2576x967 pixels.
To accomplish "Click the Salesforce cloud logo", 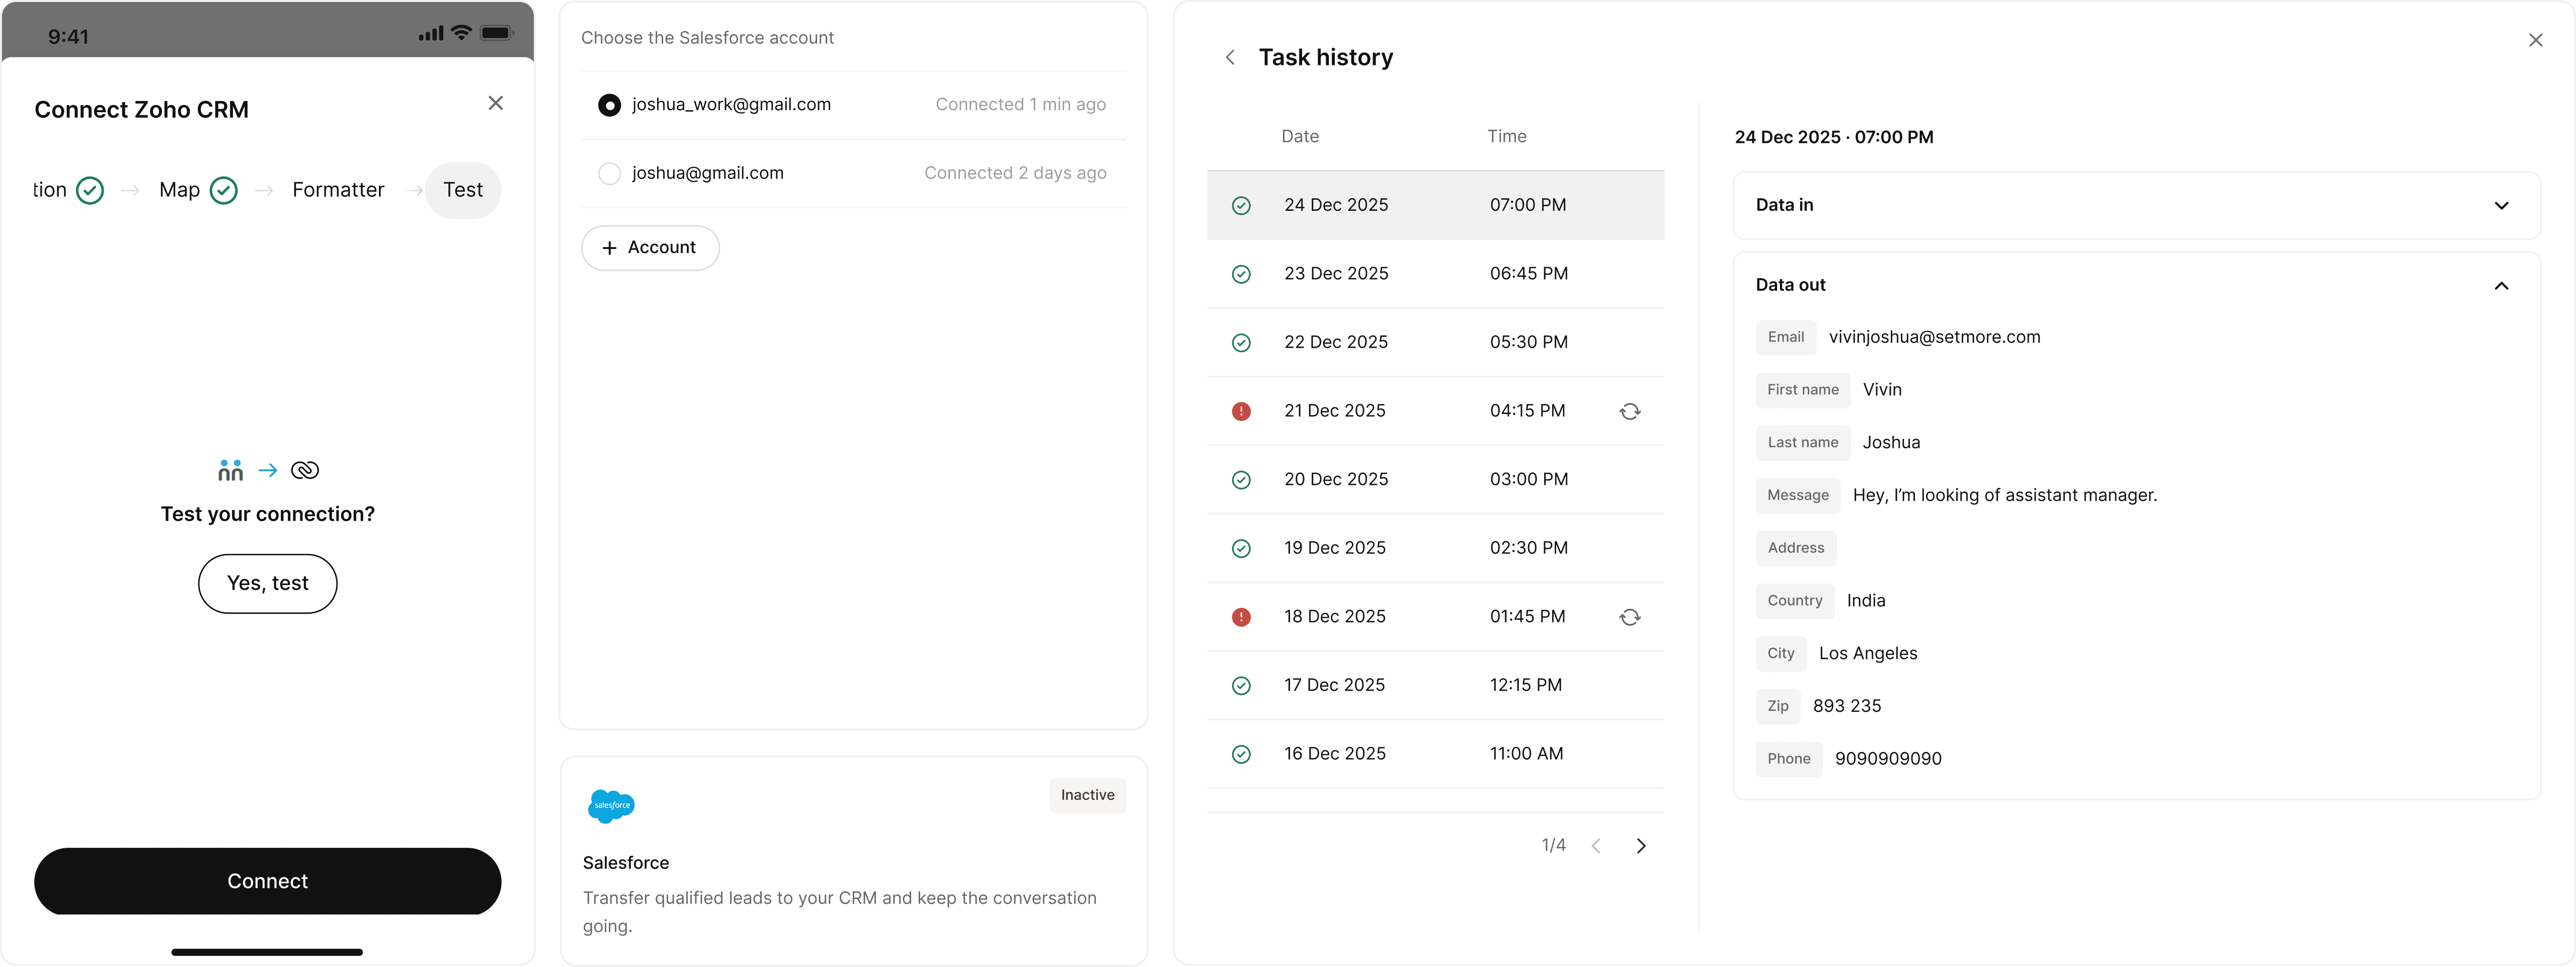I will [611, 805].
